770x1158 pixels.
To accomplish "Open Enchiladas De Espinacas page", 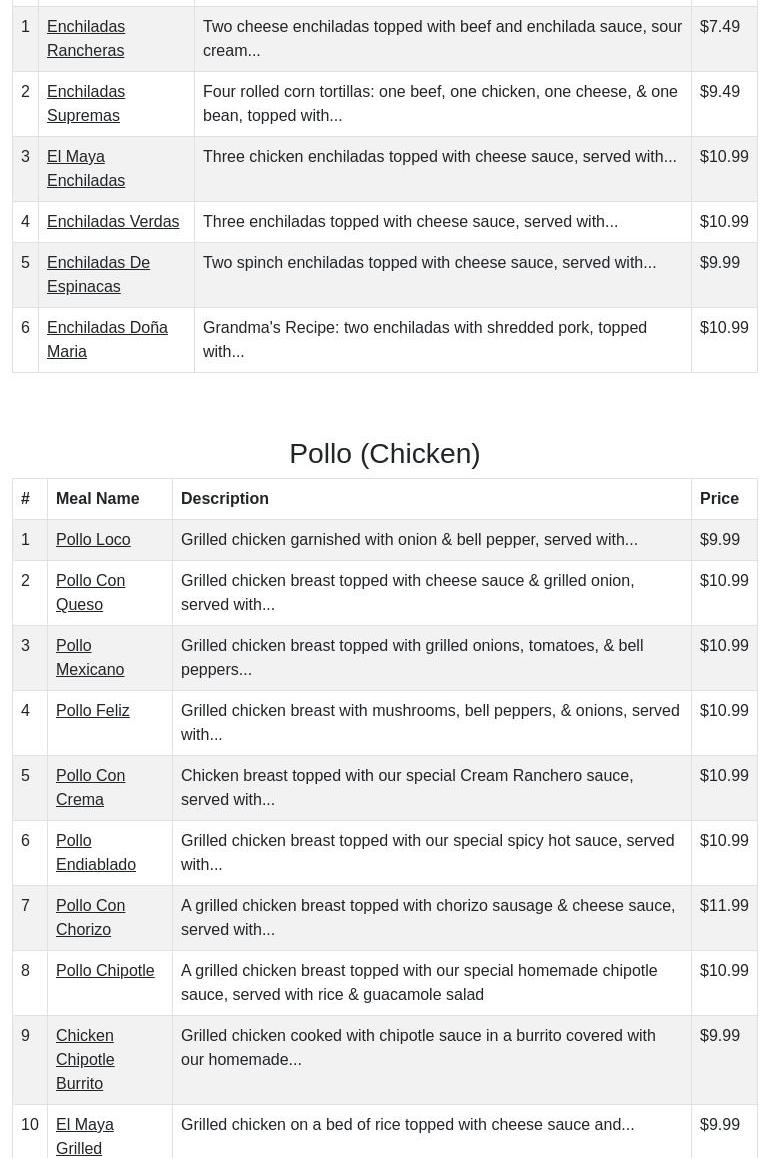I will coord(98,274).
